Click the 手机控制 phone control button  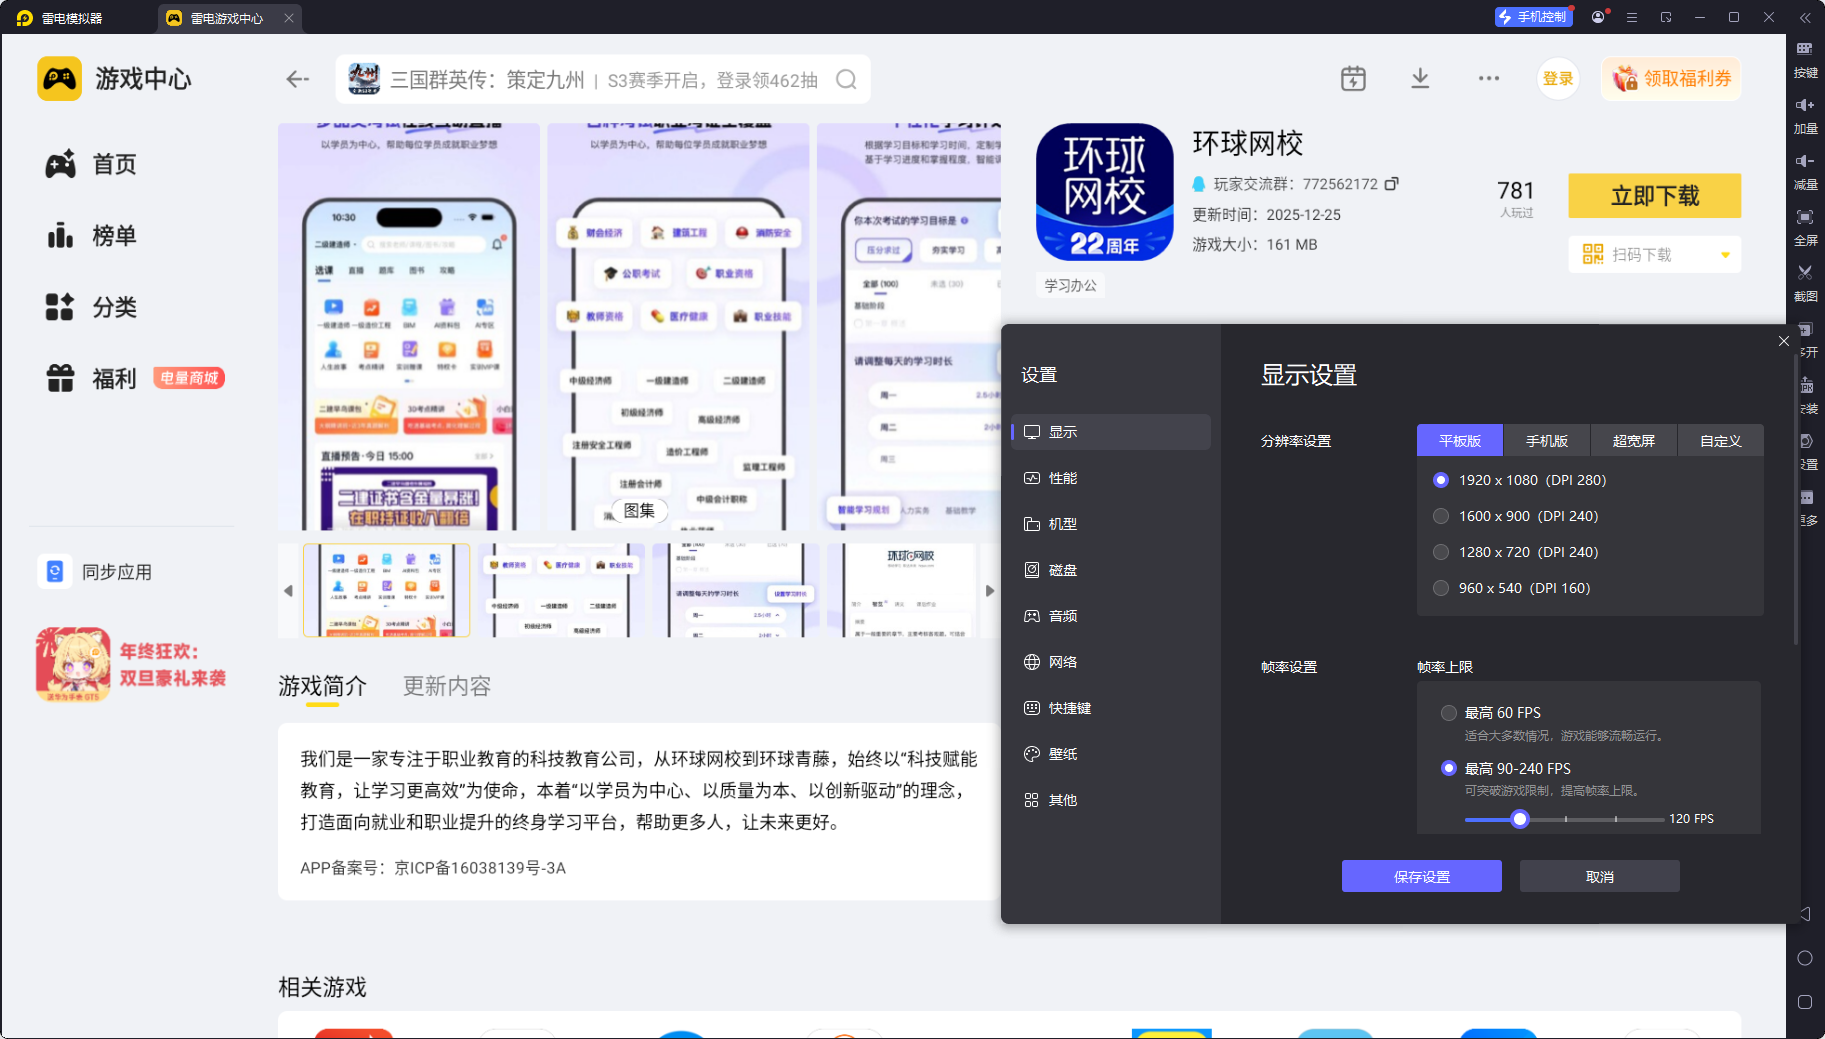(x=1533, y=17)
